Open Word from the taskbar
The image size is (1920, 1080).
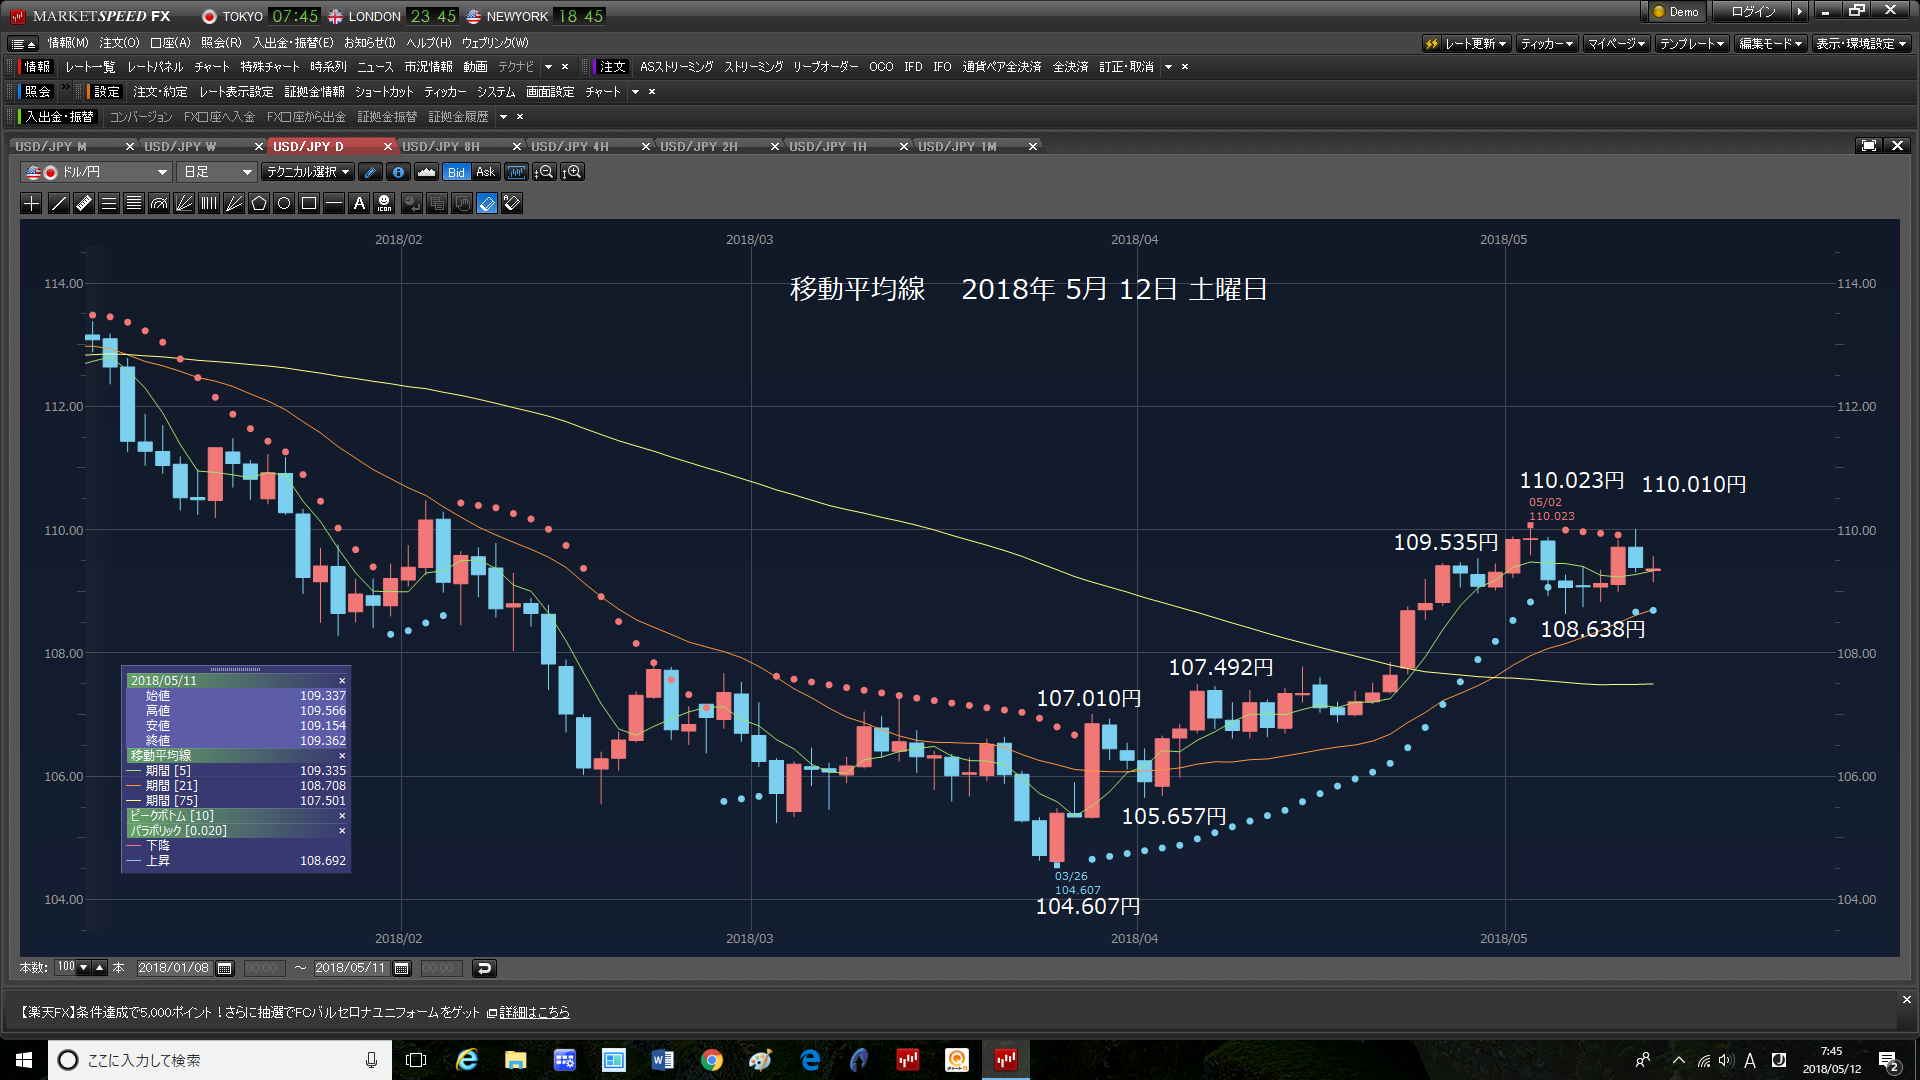coord(662,1060)
